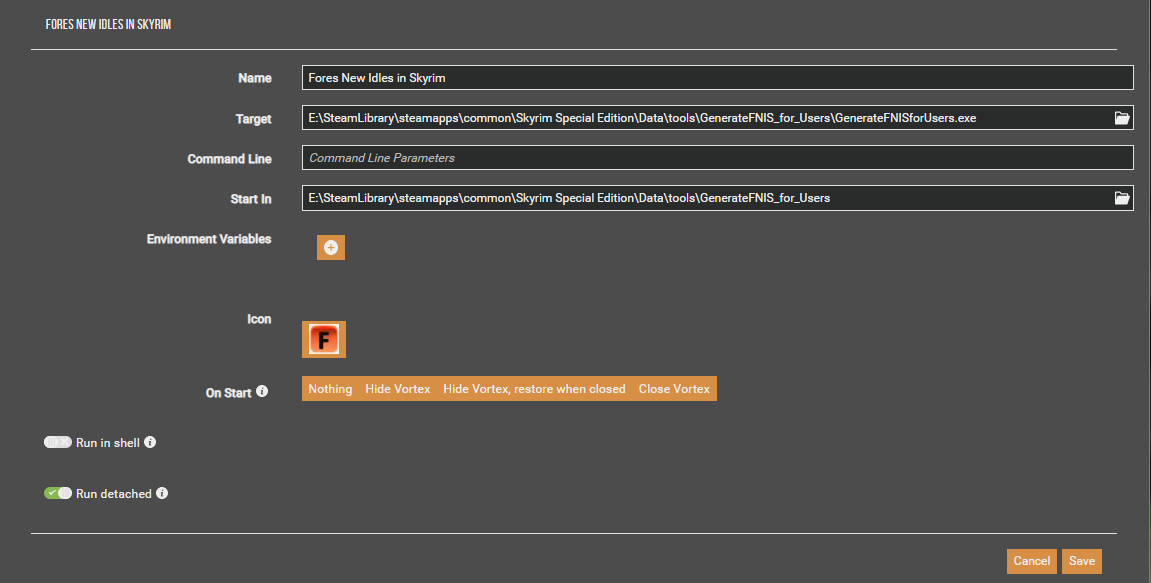Viewport: 1151px width, 583px height.
Task: Change the orange F tool icon
Action: tap(324, 339)
